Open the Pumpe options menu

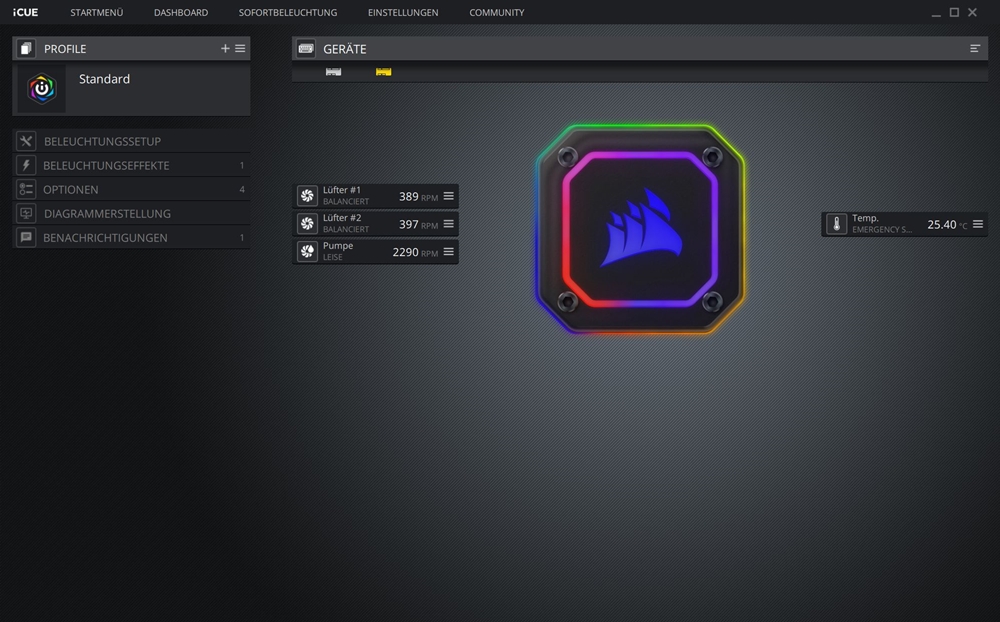pyautogui.click(x=448, y=251)
